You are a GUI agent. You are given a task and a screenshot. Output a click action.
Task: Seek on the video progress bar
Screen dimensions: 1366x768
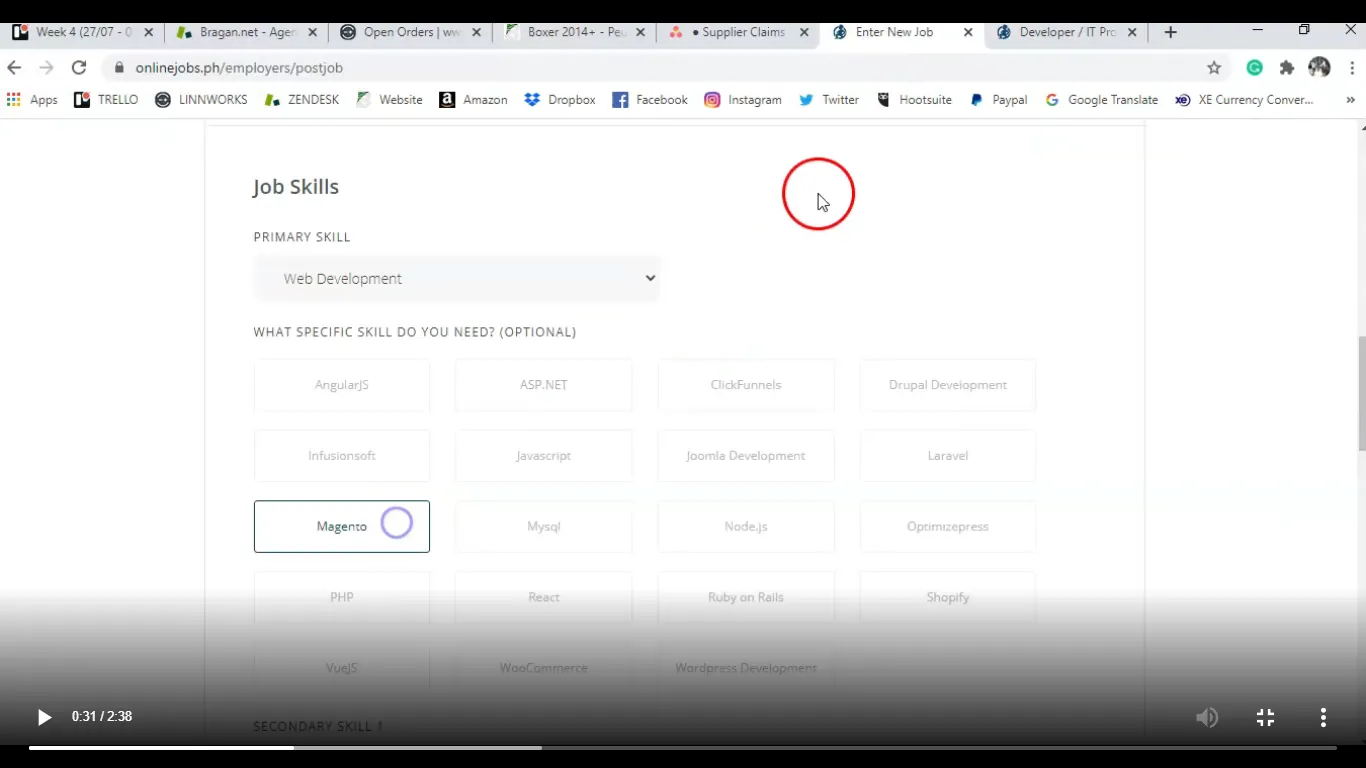coord(683,747)
